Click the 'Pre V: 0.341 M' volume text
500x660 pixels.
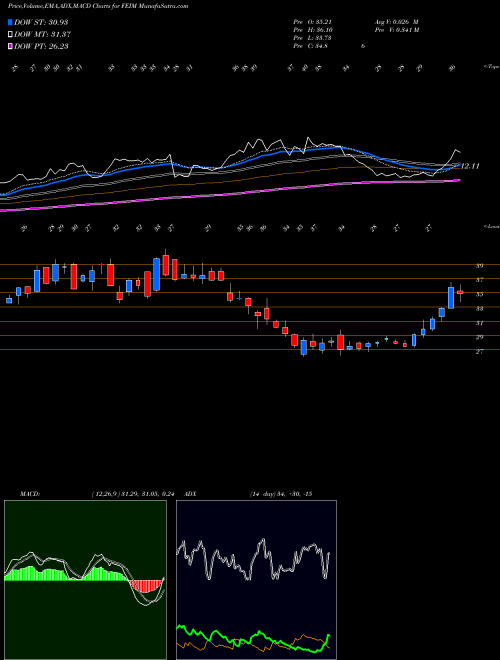coord(396,30)
